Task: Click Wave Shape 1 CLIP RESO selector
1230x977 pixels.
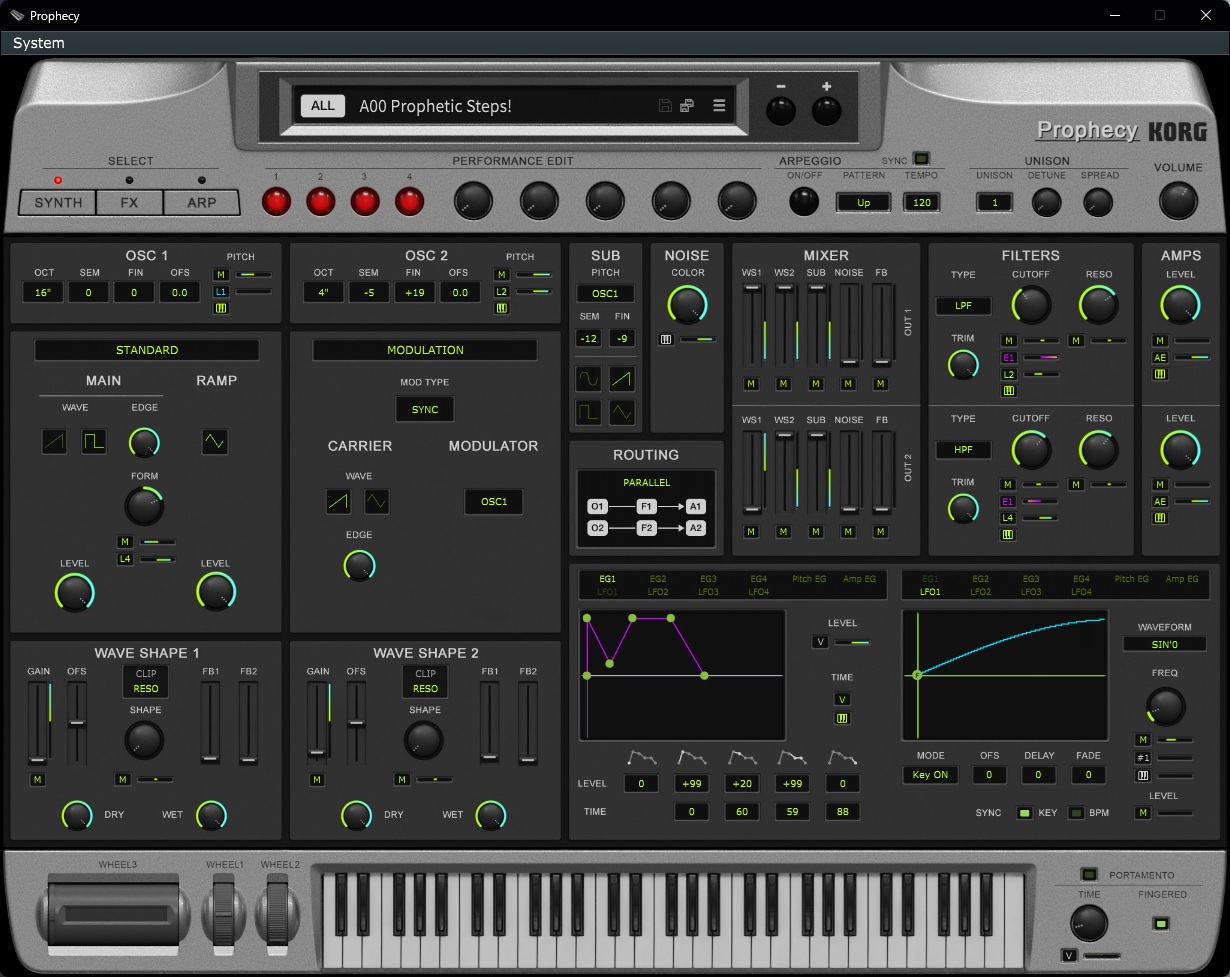Action: click(146, 681)
